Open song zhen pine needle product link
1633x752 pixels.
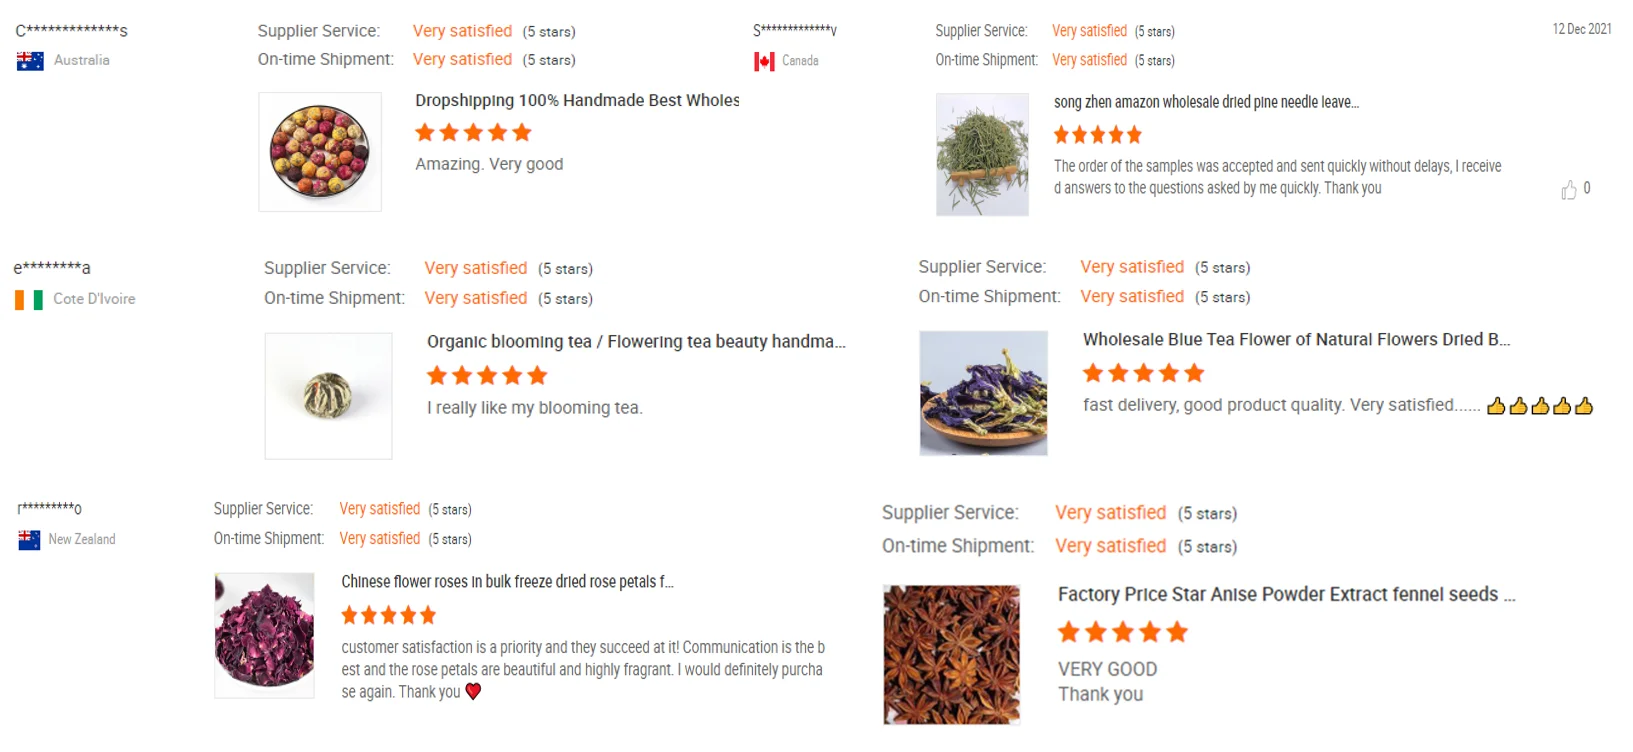[1206, 102]
